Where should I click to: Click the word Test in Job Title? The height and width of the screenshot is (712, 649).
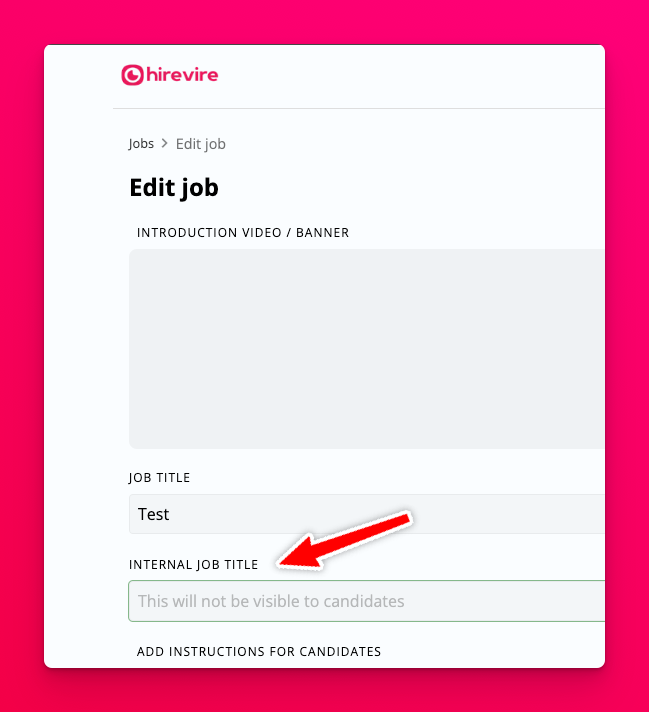point(154,514)
